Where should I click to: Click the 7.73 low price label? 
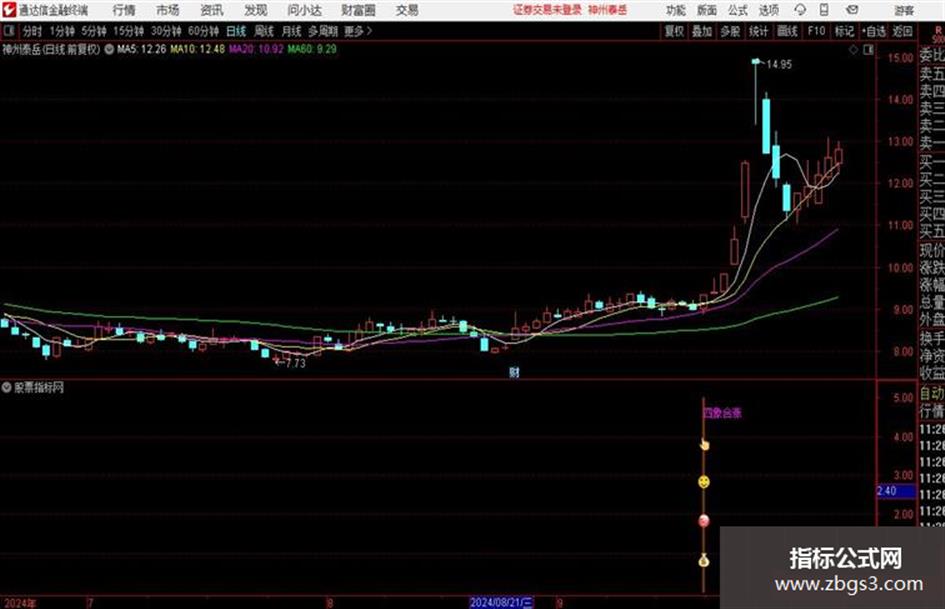(295, 364)
